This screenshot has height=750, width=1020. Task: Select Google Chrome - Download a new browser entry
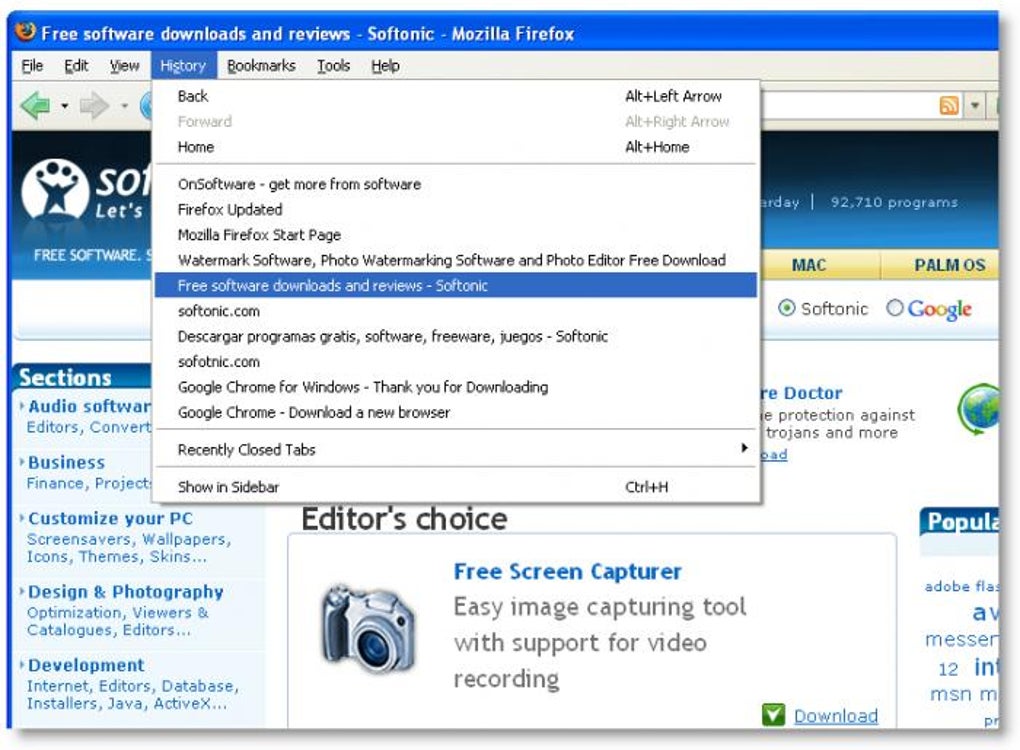tap(456, 412)
